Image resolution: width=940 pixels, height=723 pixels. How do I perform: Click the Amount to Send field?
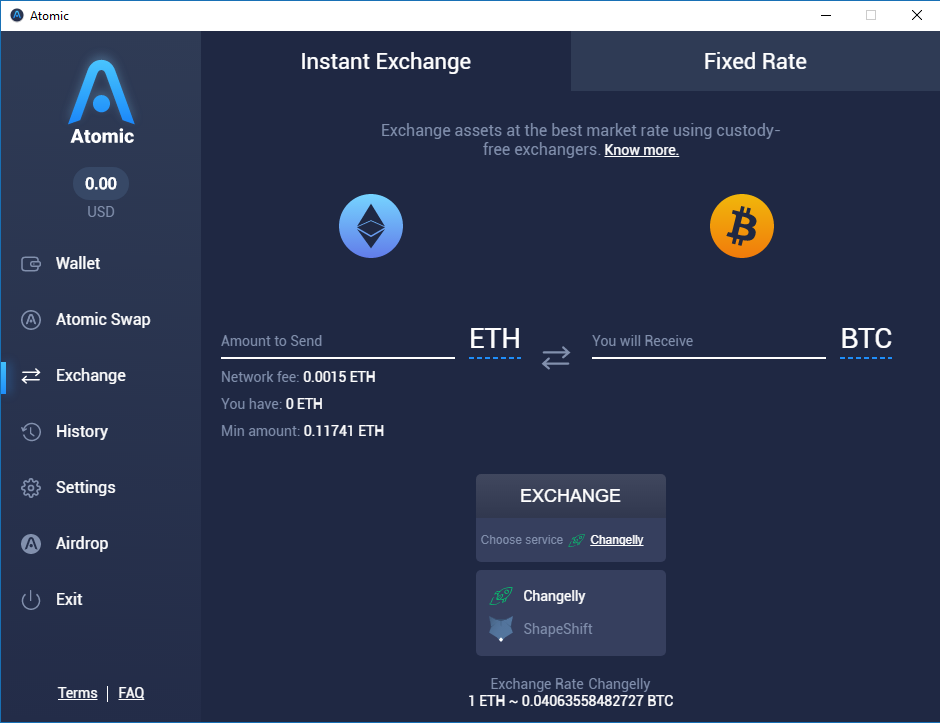pos(338,341)
